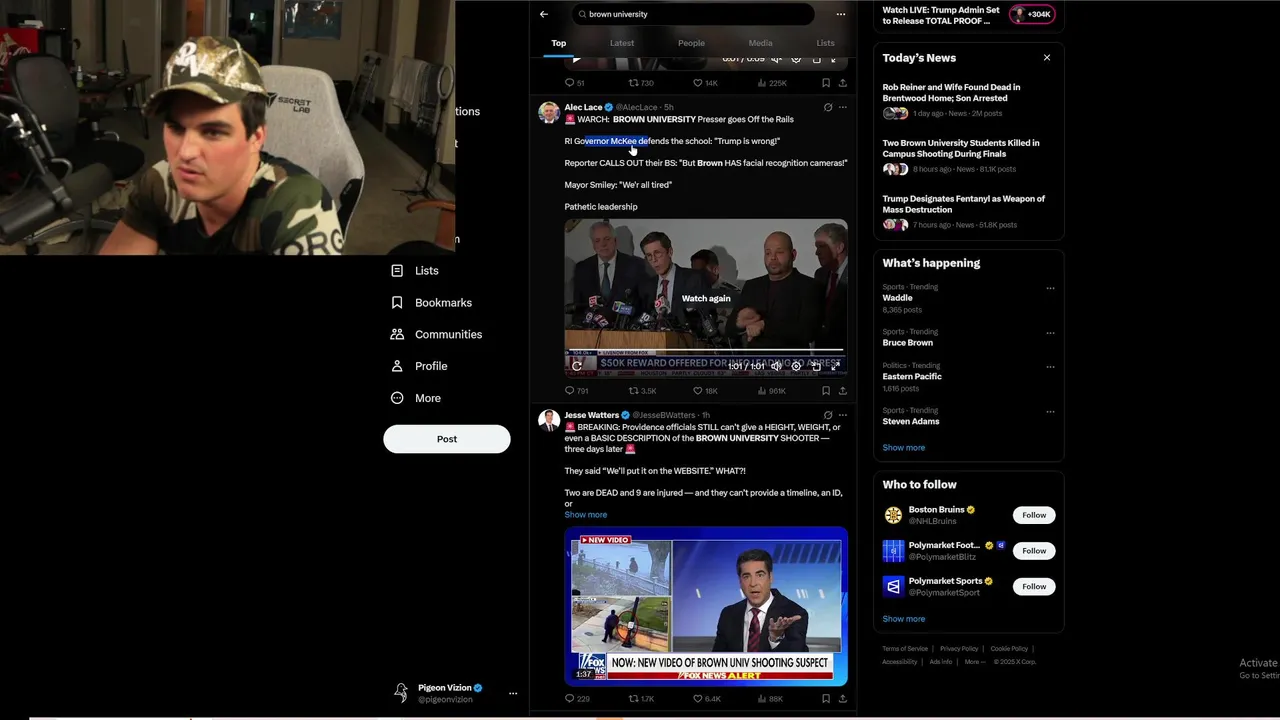Screen dimensions: 1280x720
Task: Click the Grok icon on Jesse Watters' post
Action: point(827,415)
